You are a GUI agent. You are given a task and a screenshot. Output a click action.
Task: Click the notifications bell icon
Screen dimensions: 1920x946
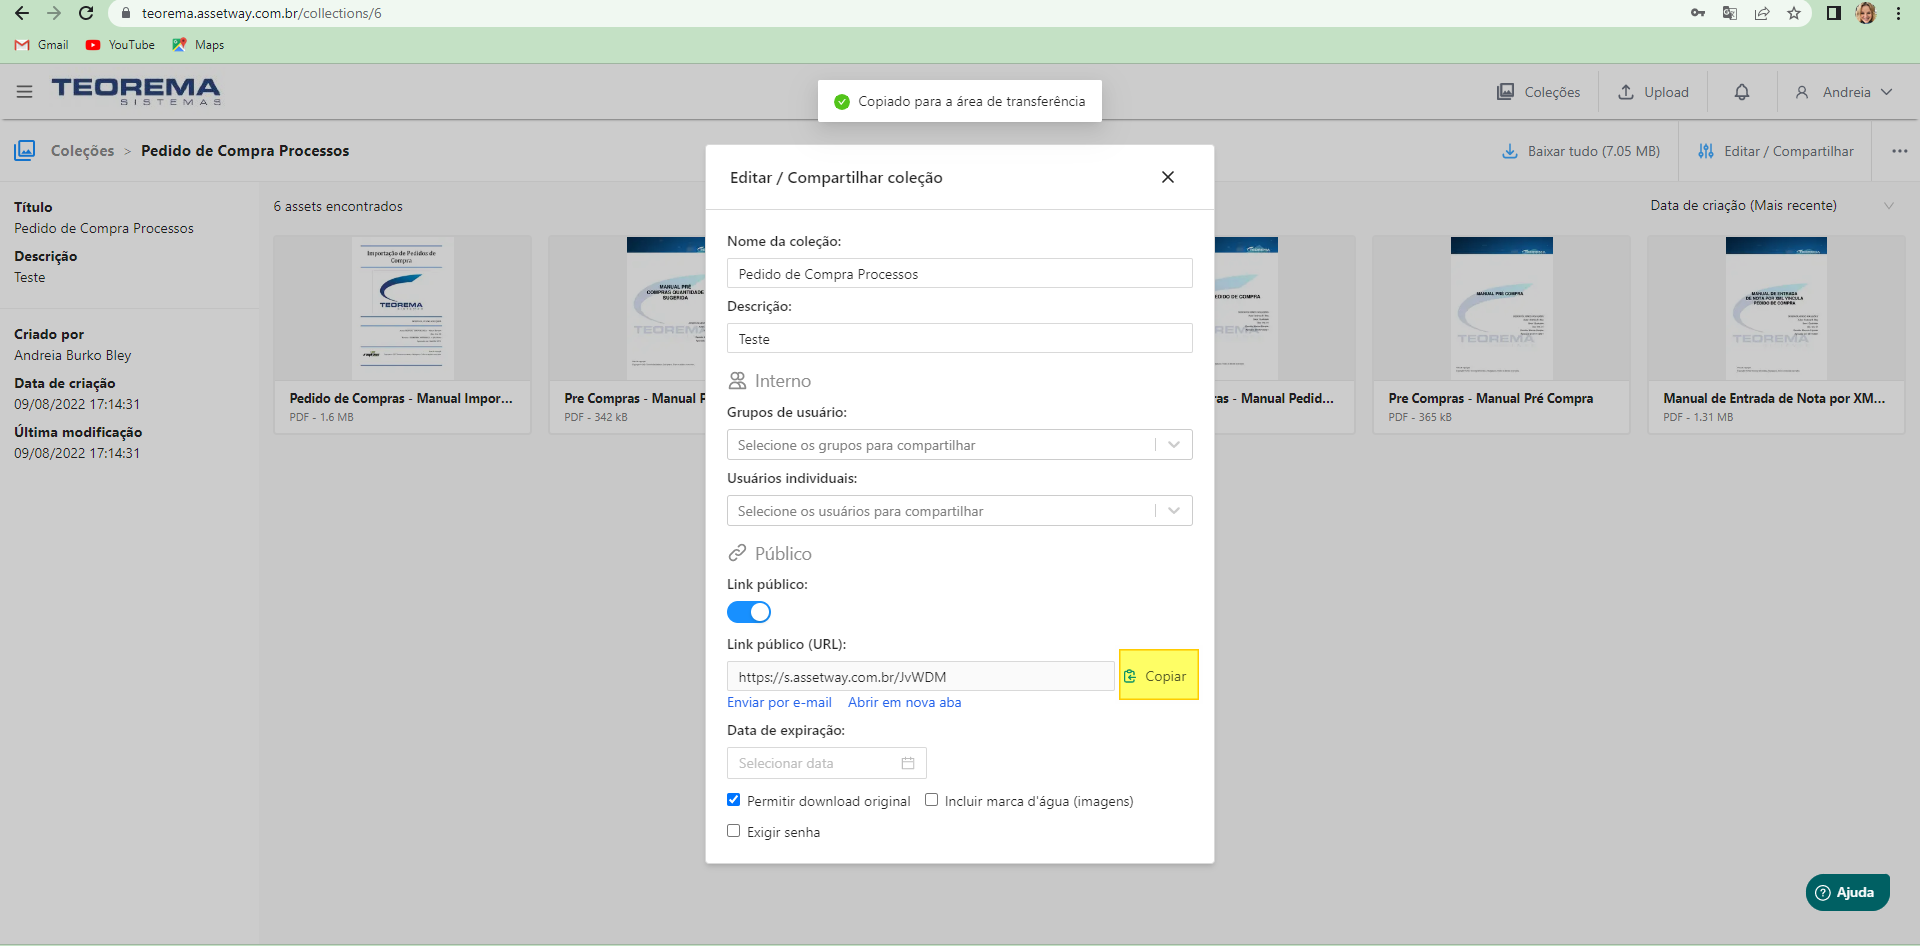(1742, 92)
